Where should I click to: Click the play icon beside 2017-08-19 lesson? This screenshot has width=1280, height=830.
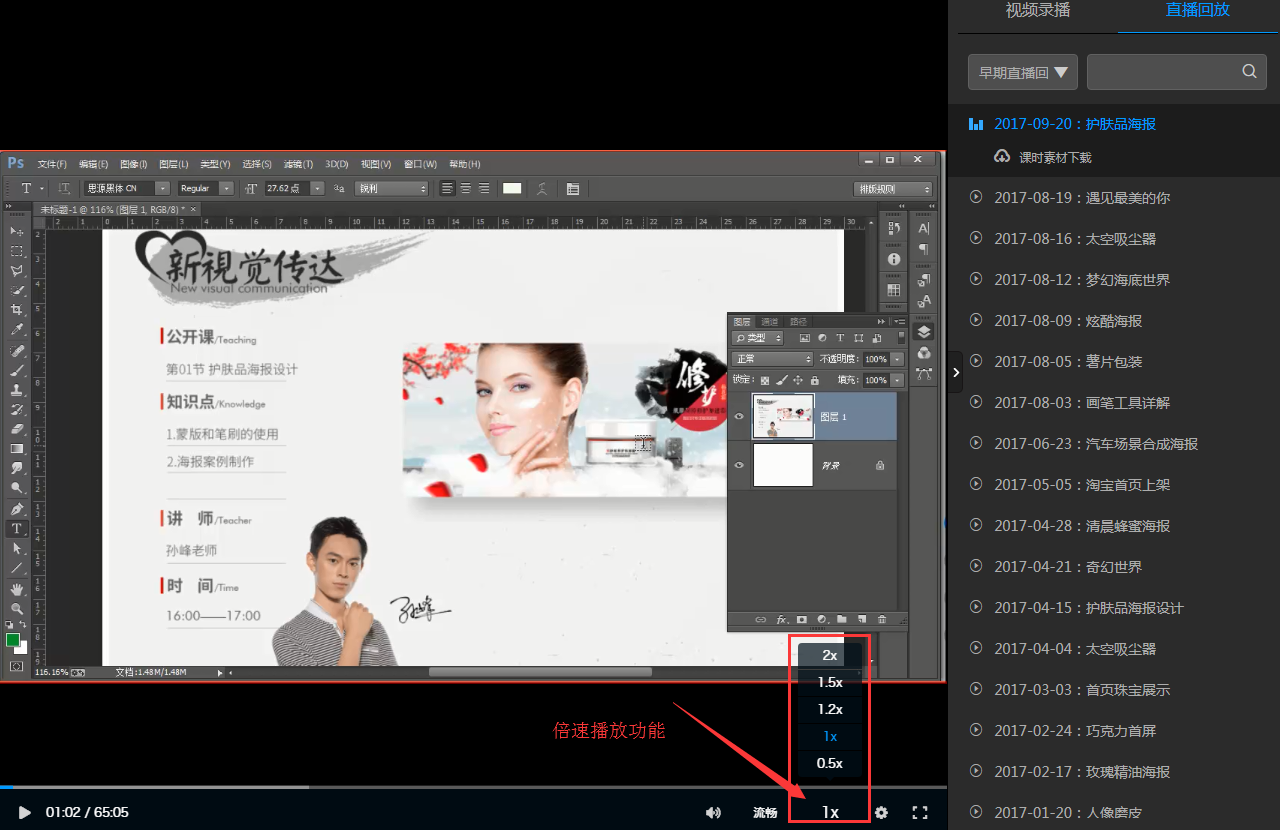[976, 197]
